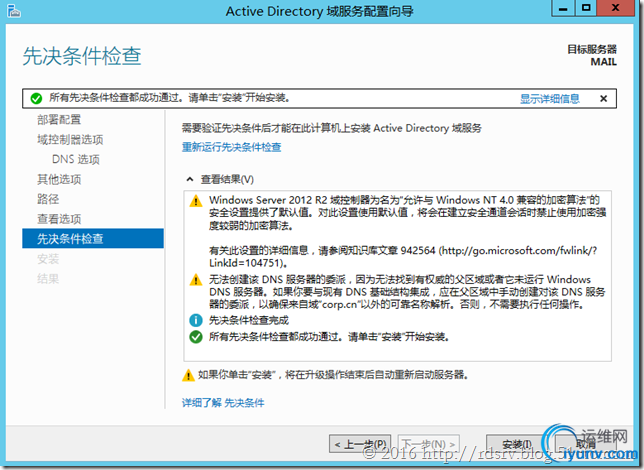Click the disabled 下一步(N) button
Viewport: 644px width, 470px height.
pyautogui.click(x=428, y=444)
